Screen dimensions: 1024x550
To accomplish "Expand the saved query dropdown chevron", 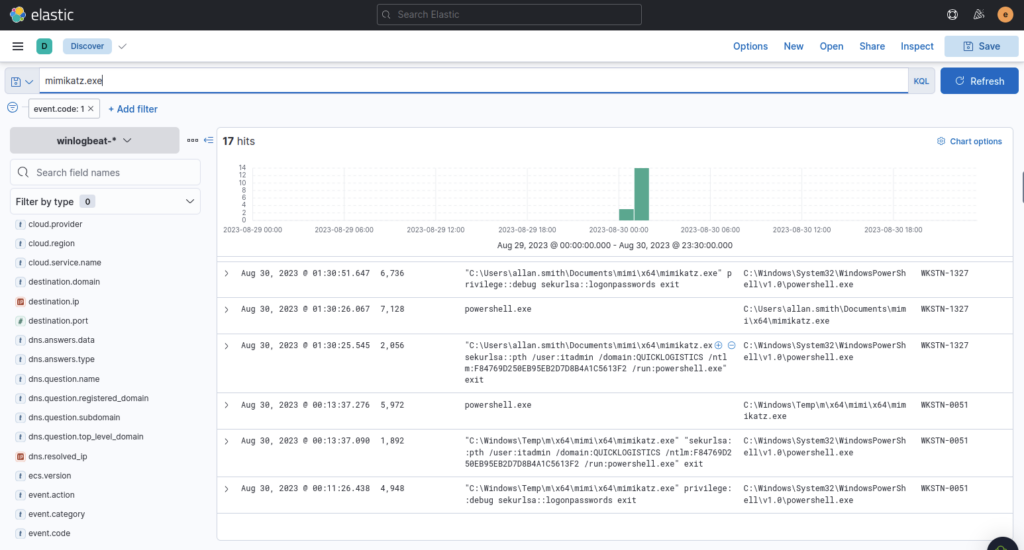I will coord(29,82).
